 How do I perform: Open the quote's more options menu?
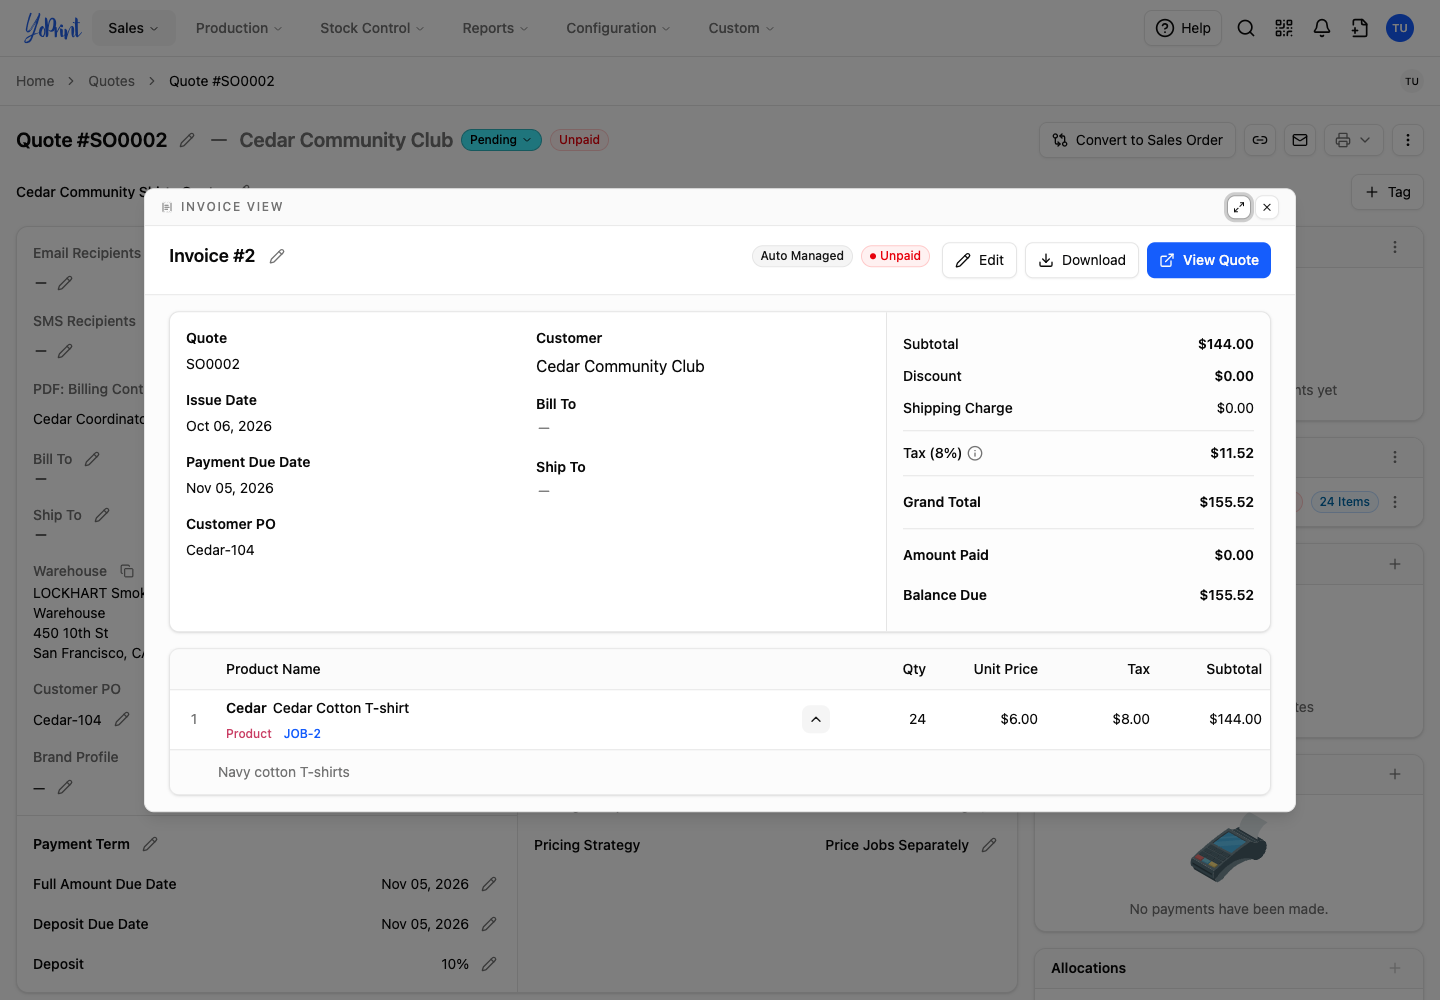click(x=1408, y=140)
